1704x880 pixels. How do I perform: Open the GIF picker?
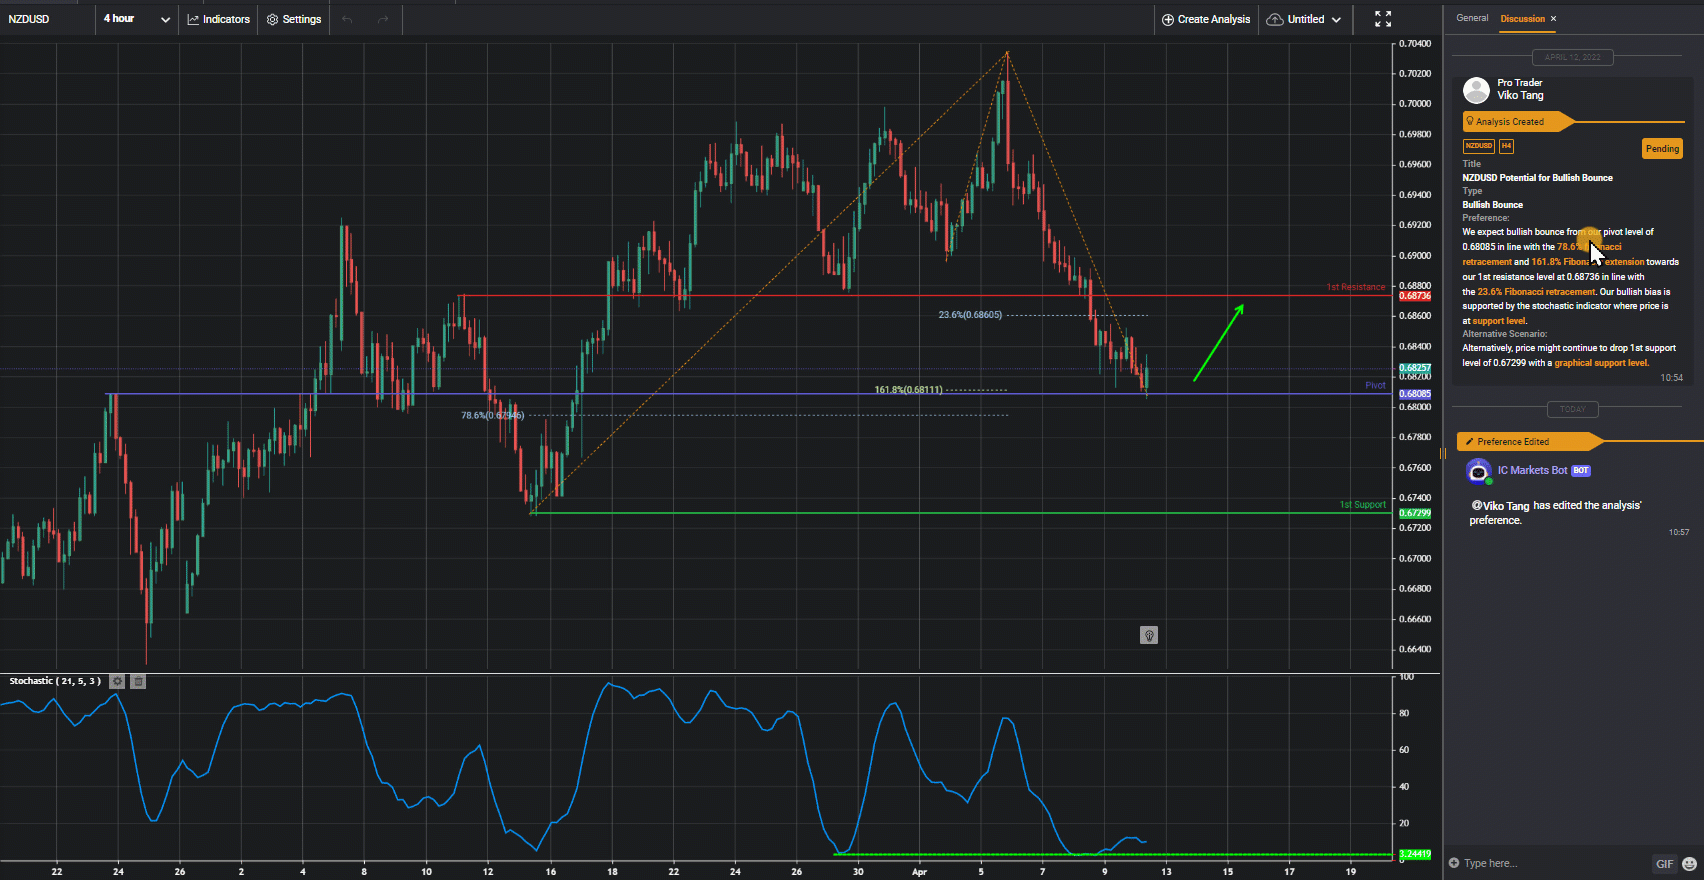coord(1664,863)
